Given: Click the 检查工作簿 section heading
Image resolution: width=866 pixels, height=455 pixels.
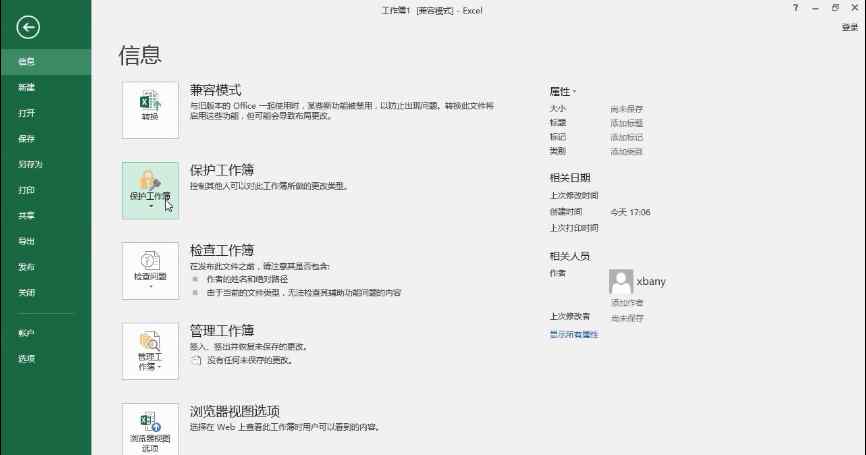Looking at the screenshot, I should pyautogui.click(x=222, y=250).
